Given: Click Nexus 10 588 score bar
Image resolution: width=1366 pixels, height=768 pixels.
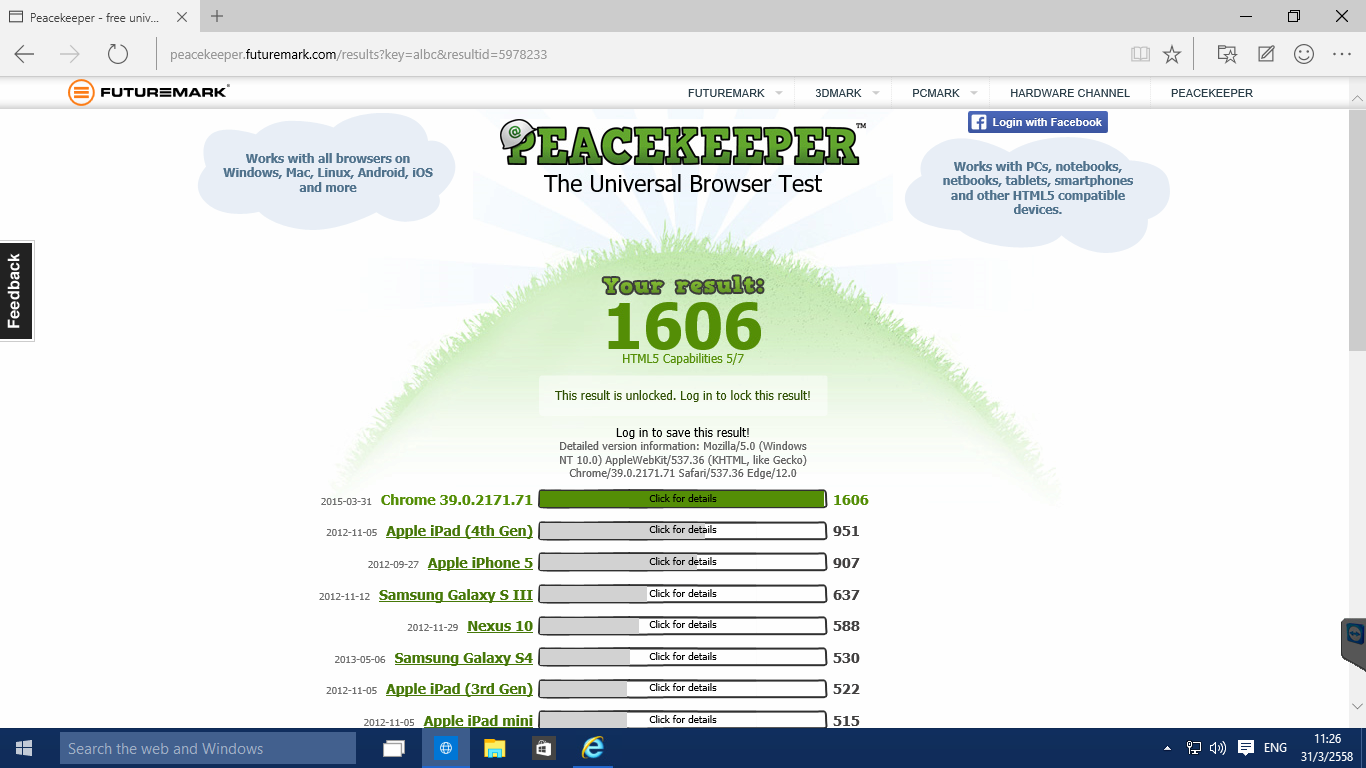Looking at the screenshot, I should [x=683, y=625].
